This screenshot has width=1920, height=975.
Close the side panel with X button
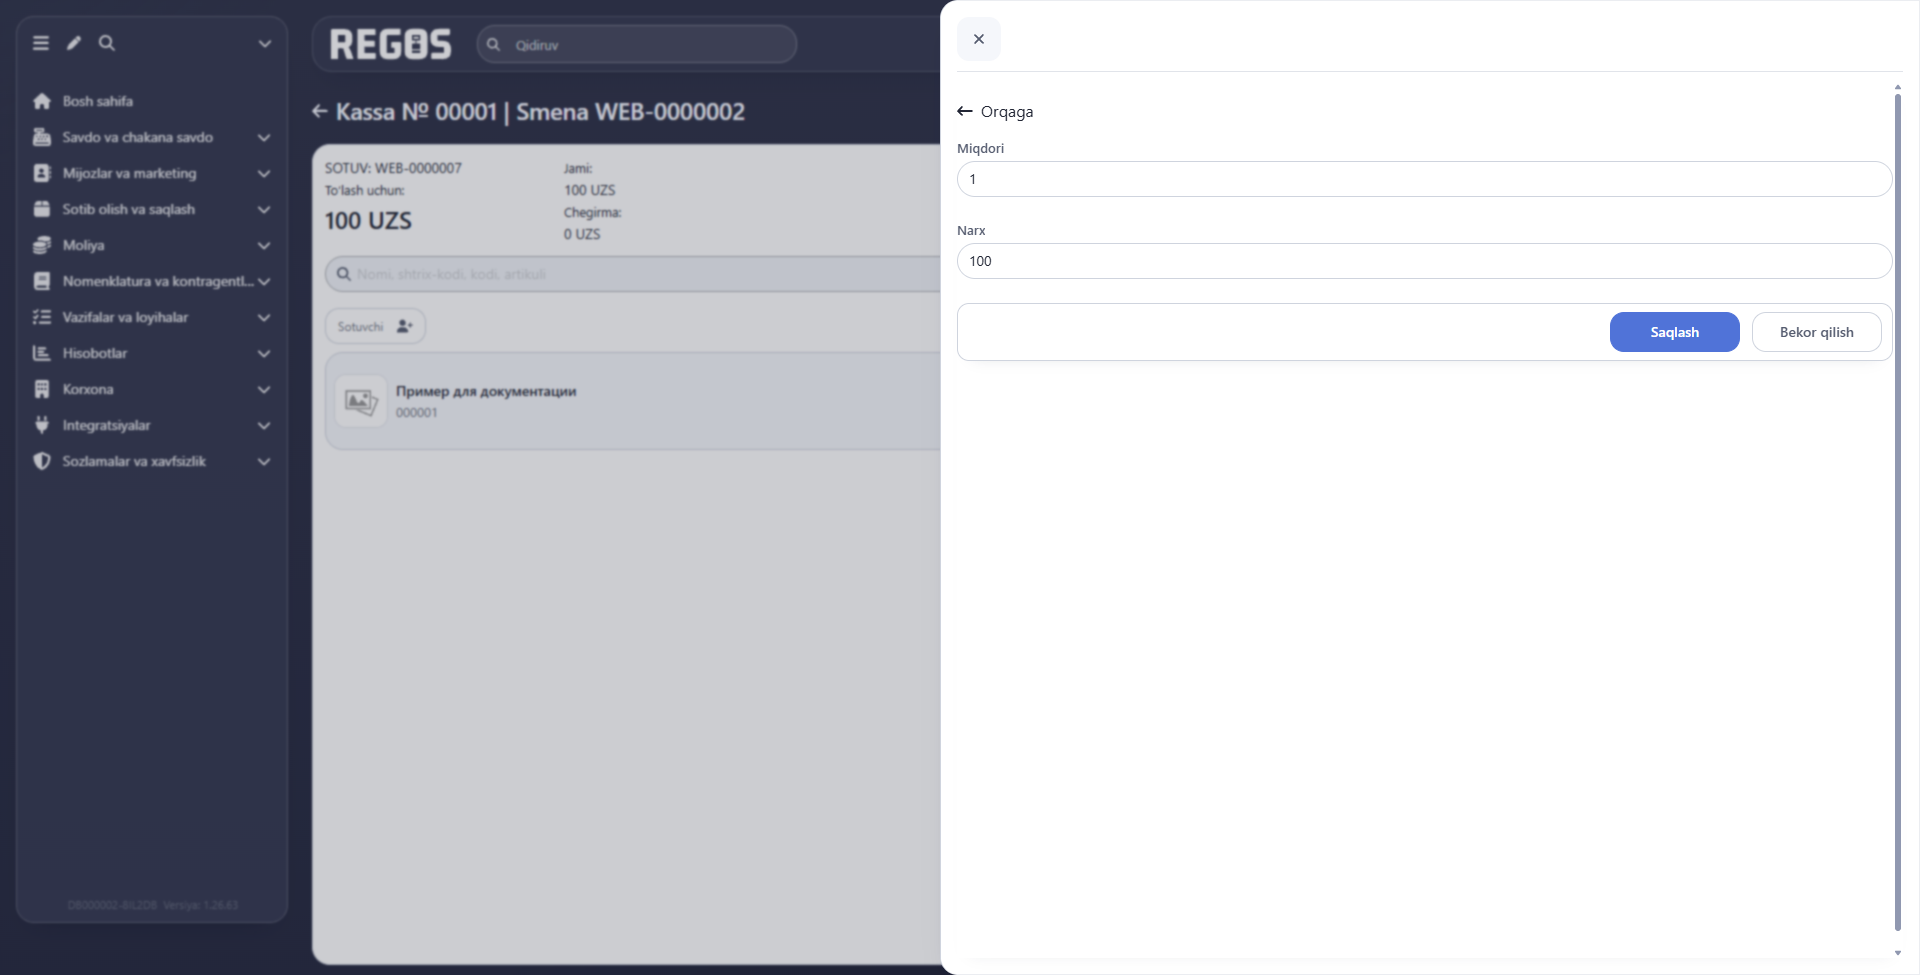pyautogui.click(x=979, y=39)
